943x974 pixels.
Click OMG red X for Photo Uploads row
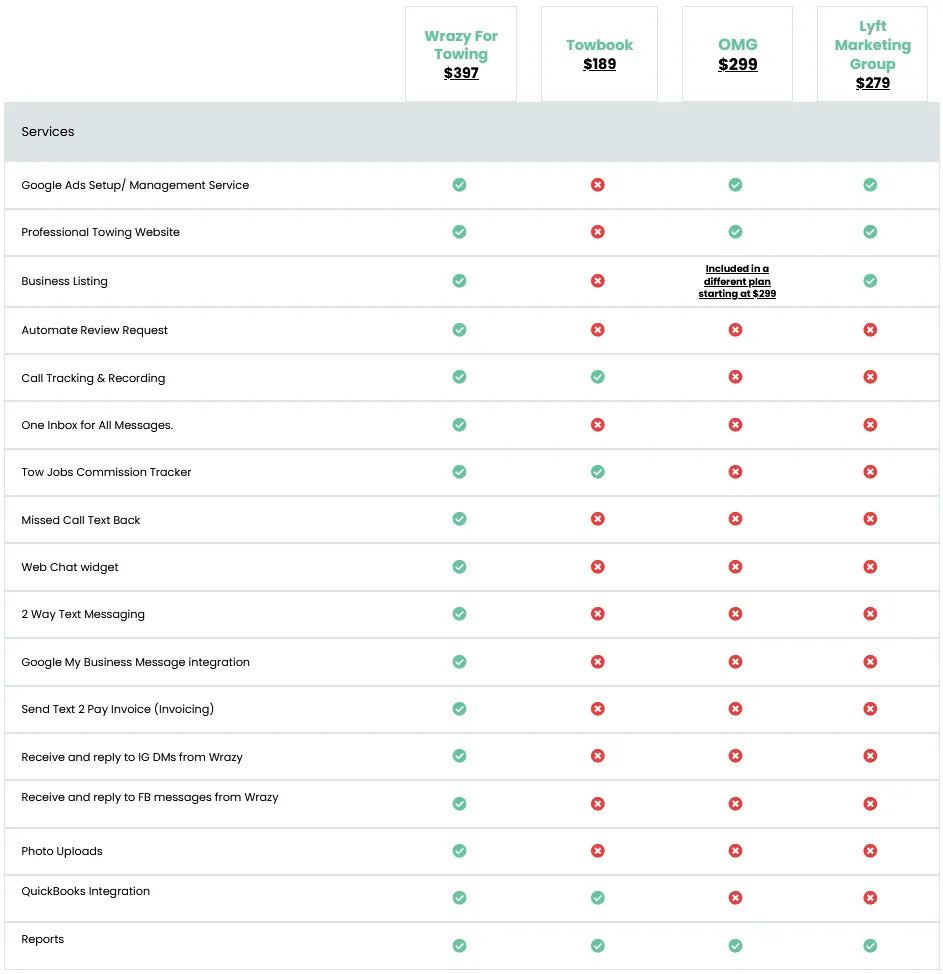click(736, 851)
